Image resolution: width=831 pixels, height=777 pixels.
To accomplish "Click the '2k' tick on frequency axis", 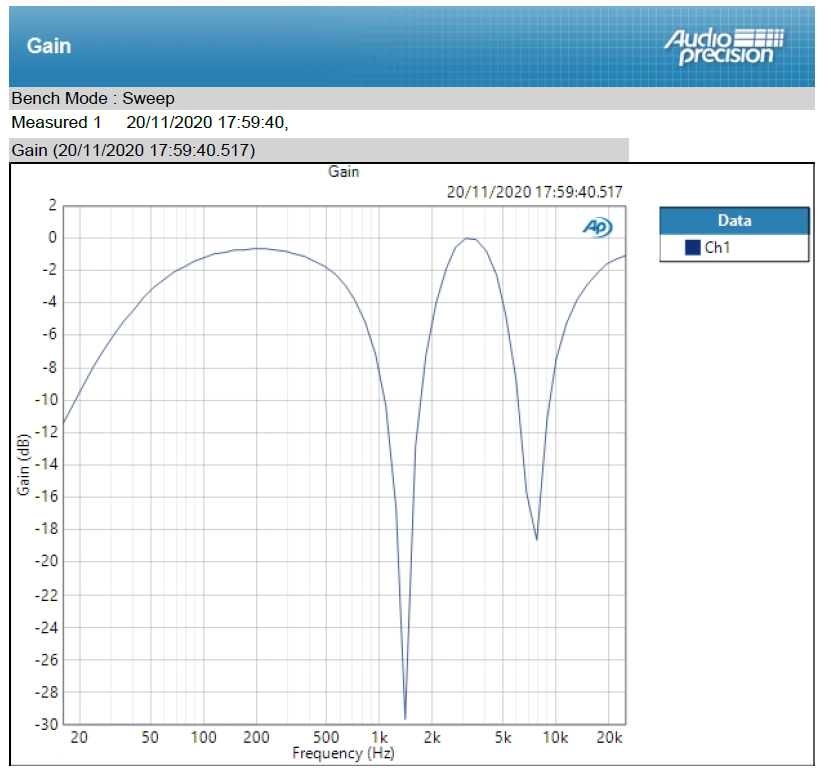I will click(x=432, y=737).
